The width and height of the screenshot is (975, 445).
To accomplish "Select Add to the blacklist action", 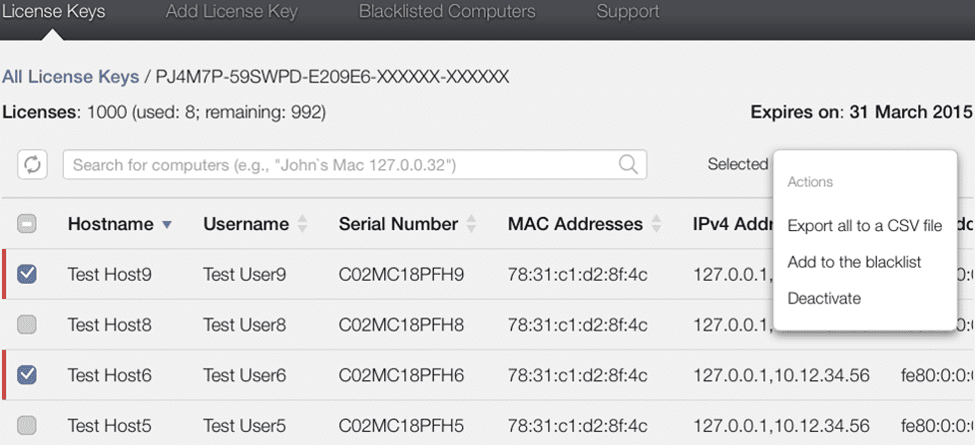I will (854, 262).
